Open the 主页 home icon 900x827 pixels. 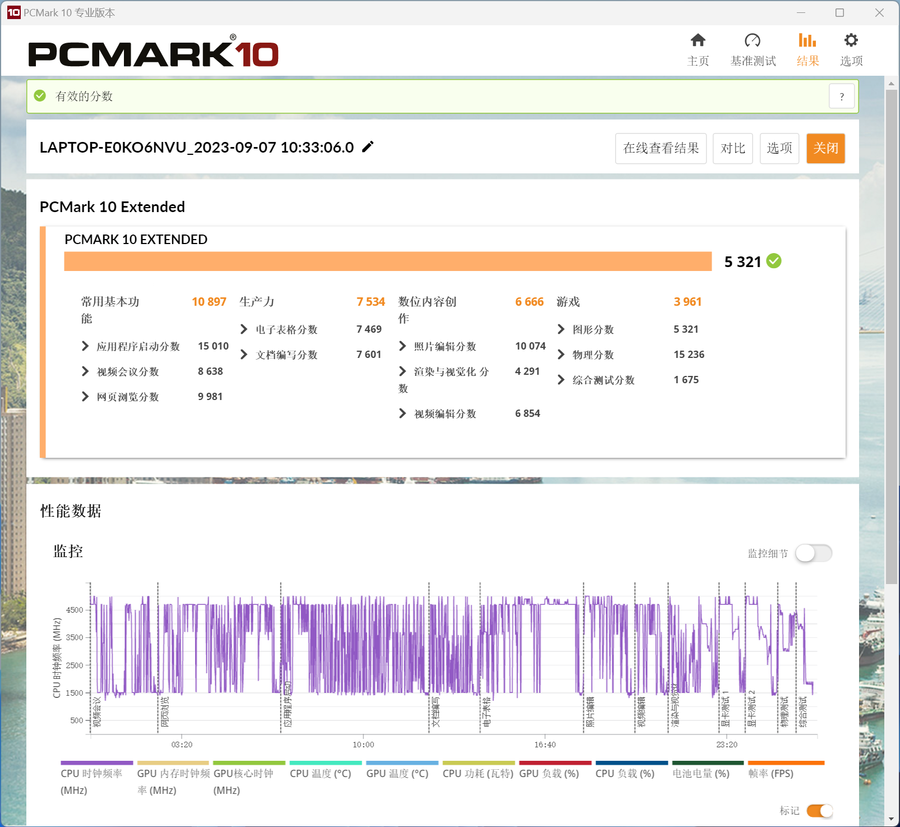[x=697, y=40]
